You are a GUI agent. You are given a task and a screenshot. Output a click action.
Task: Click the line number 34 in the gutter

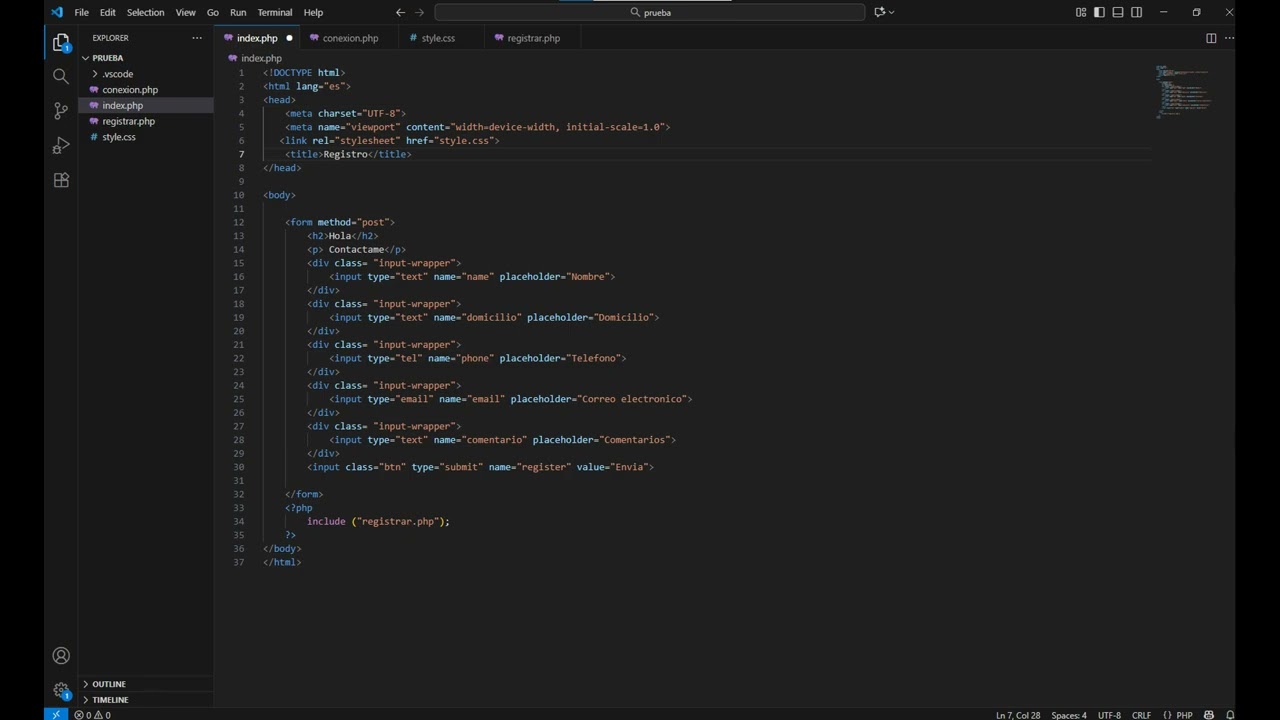239,521
